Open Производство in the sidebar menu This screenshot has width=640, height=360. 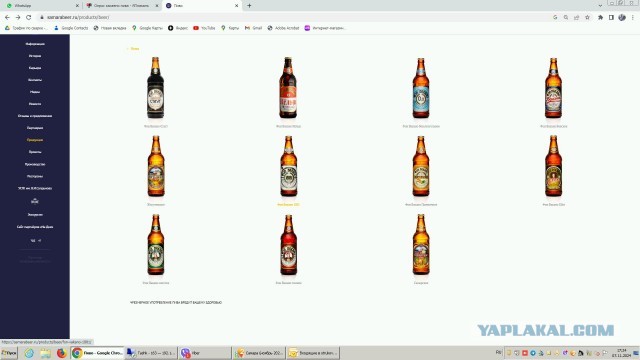click(x=35, y=164)
